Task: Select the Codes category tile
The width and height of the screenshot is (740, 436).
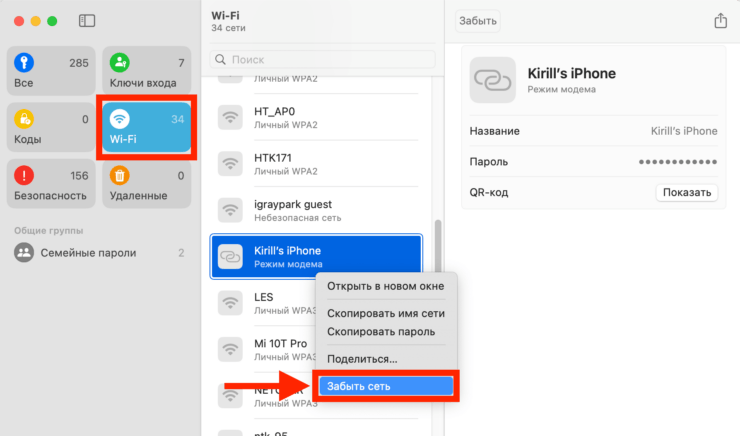Action: [x=51, y=128]
